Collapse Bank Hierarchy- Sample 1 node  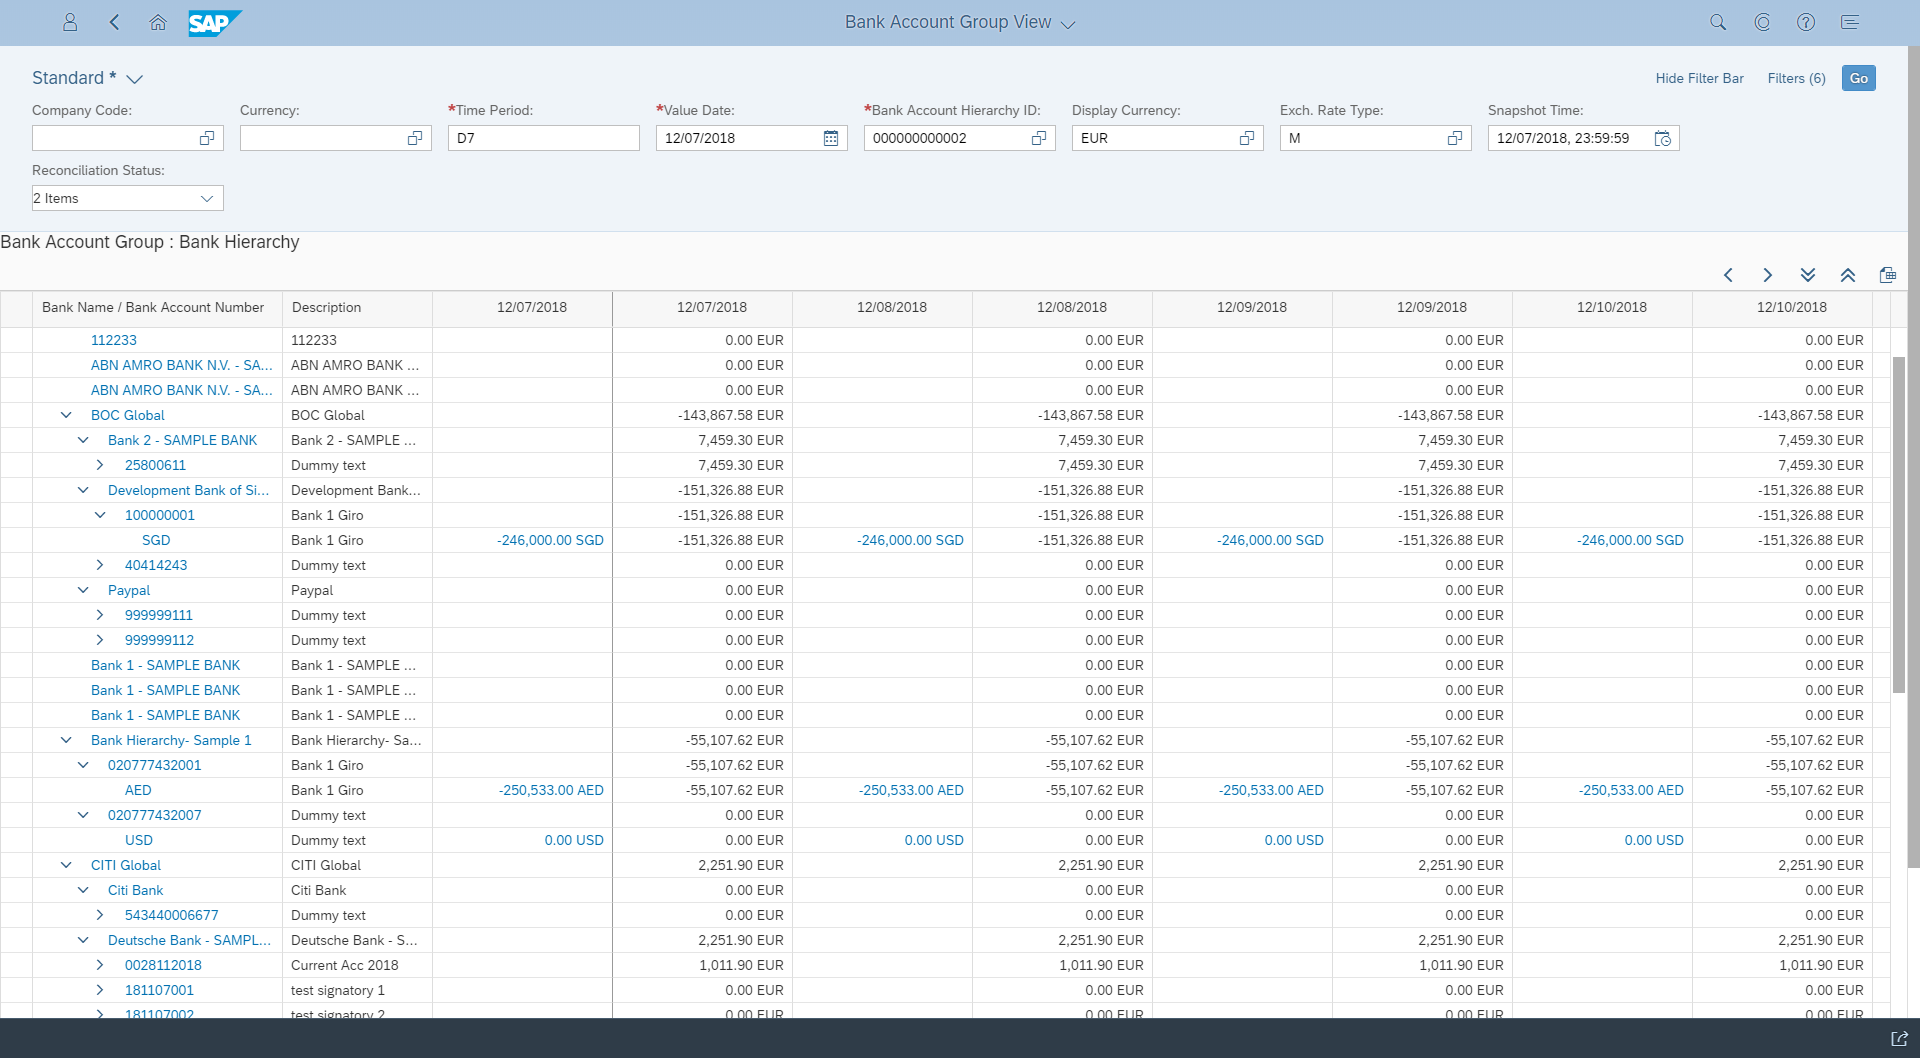pos(66,740)
